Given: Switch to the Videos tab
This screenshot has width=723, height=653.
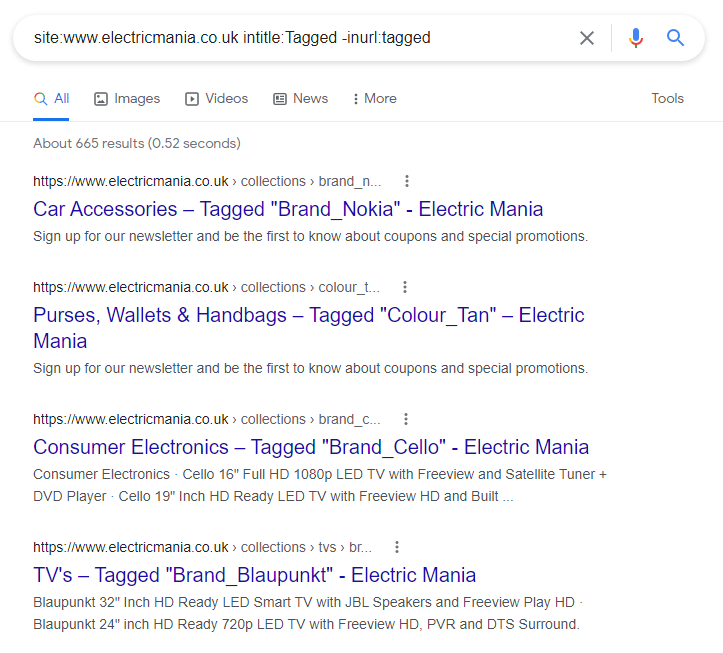Looking at the screenshot, I should 216,99.
